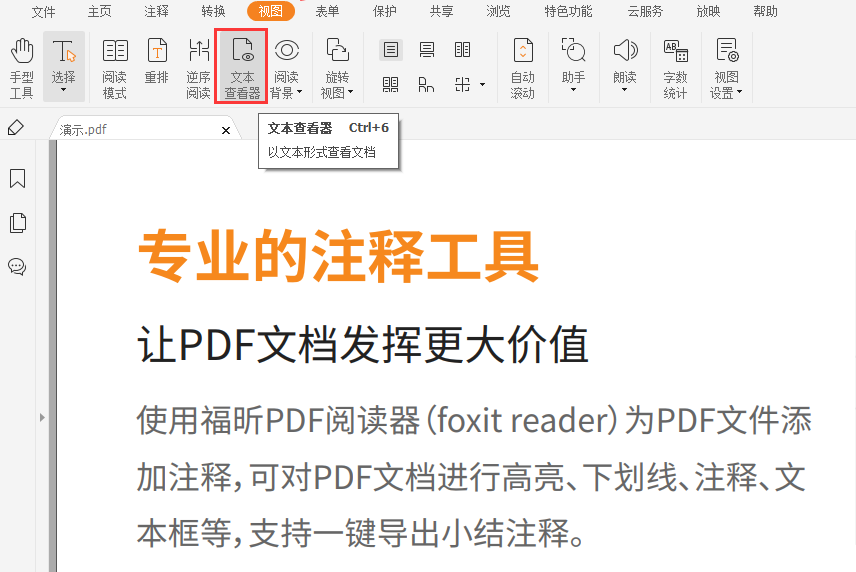Screen dimensions: 856x572
Task: Toggle single page view layout
Action: (x=390, y=50)
